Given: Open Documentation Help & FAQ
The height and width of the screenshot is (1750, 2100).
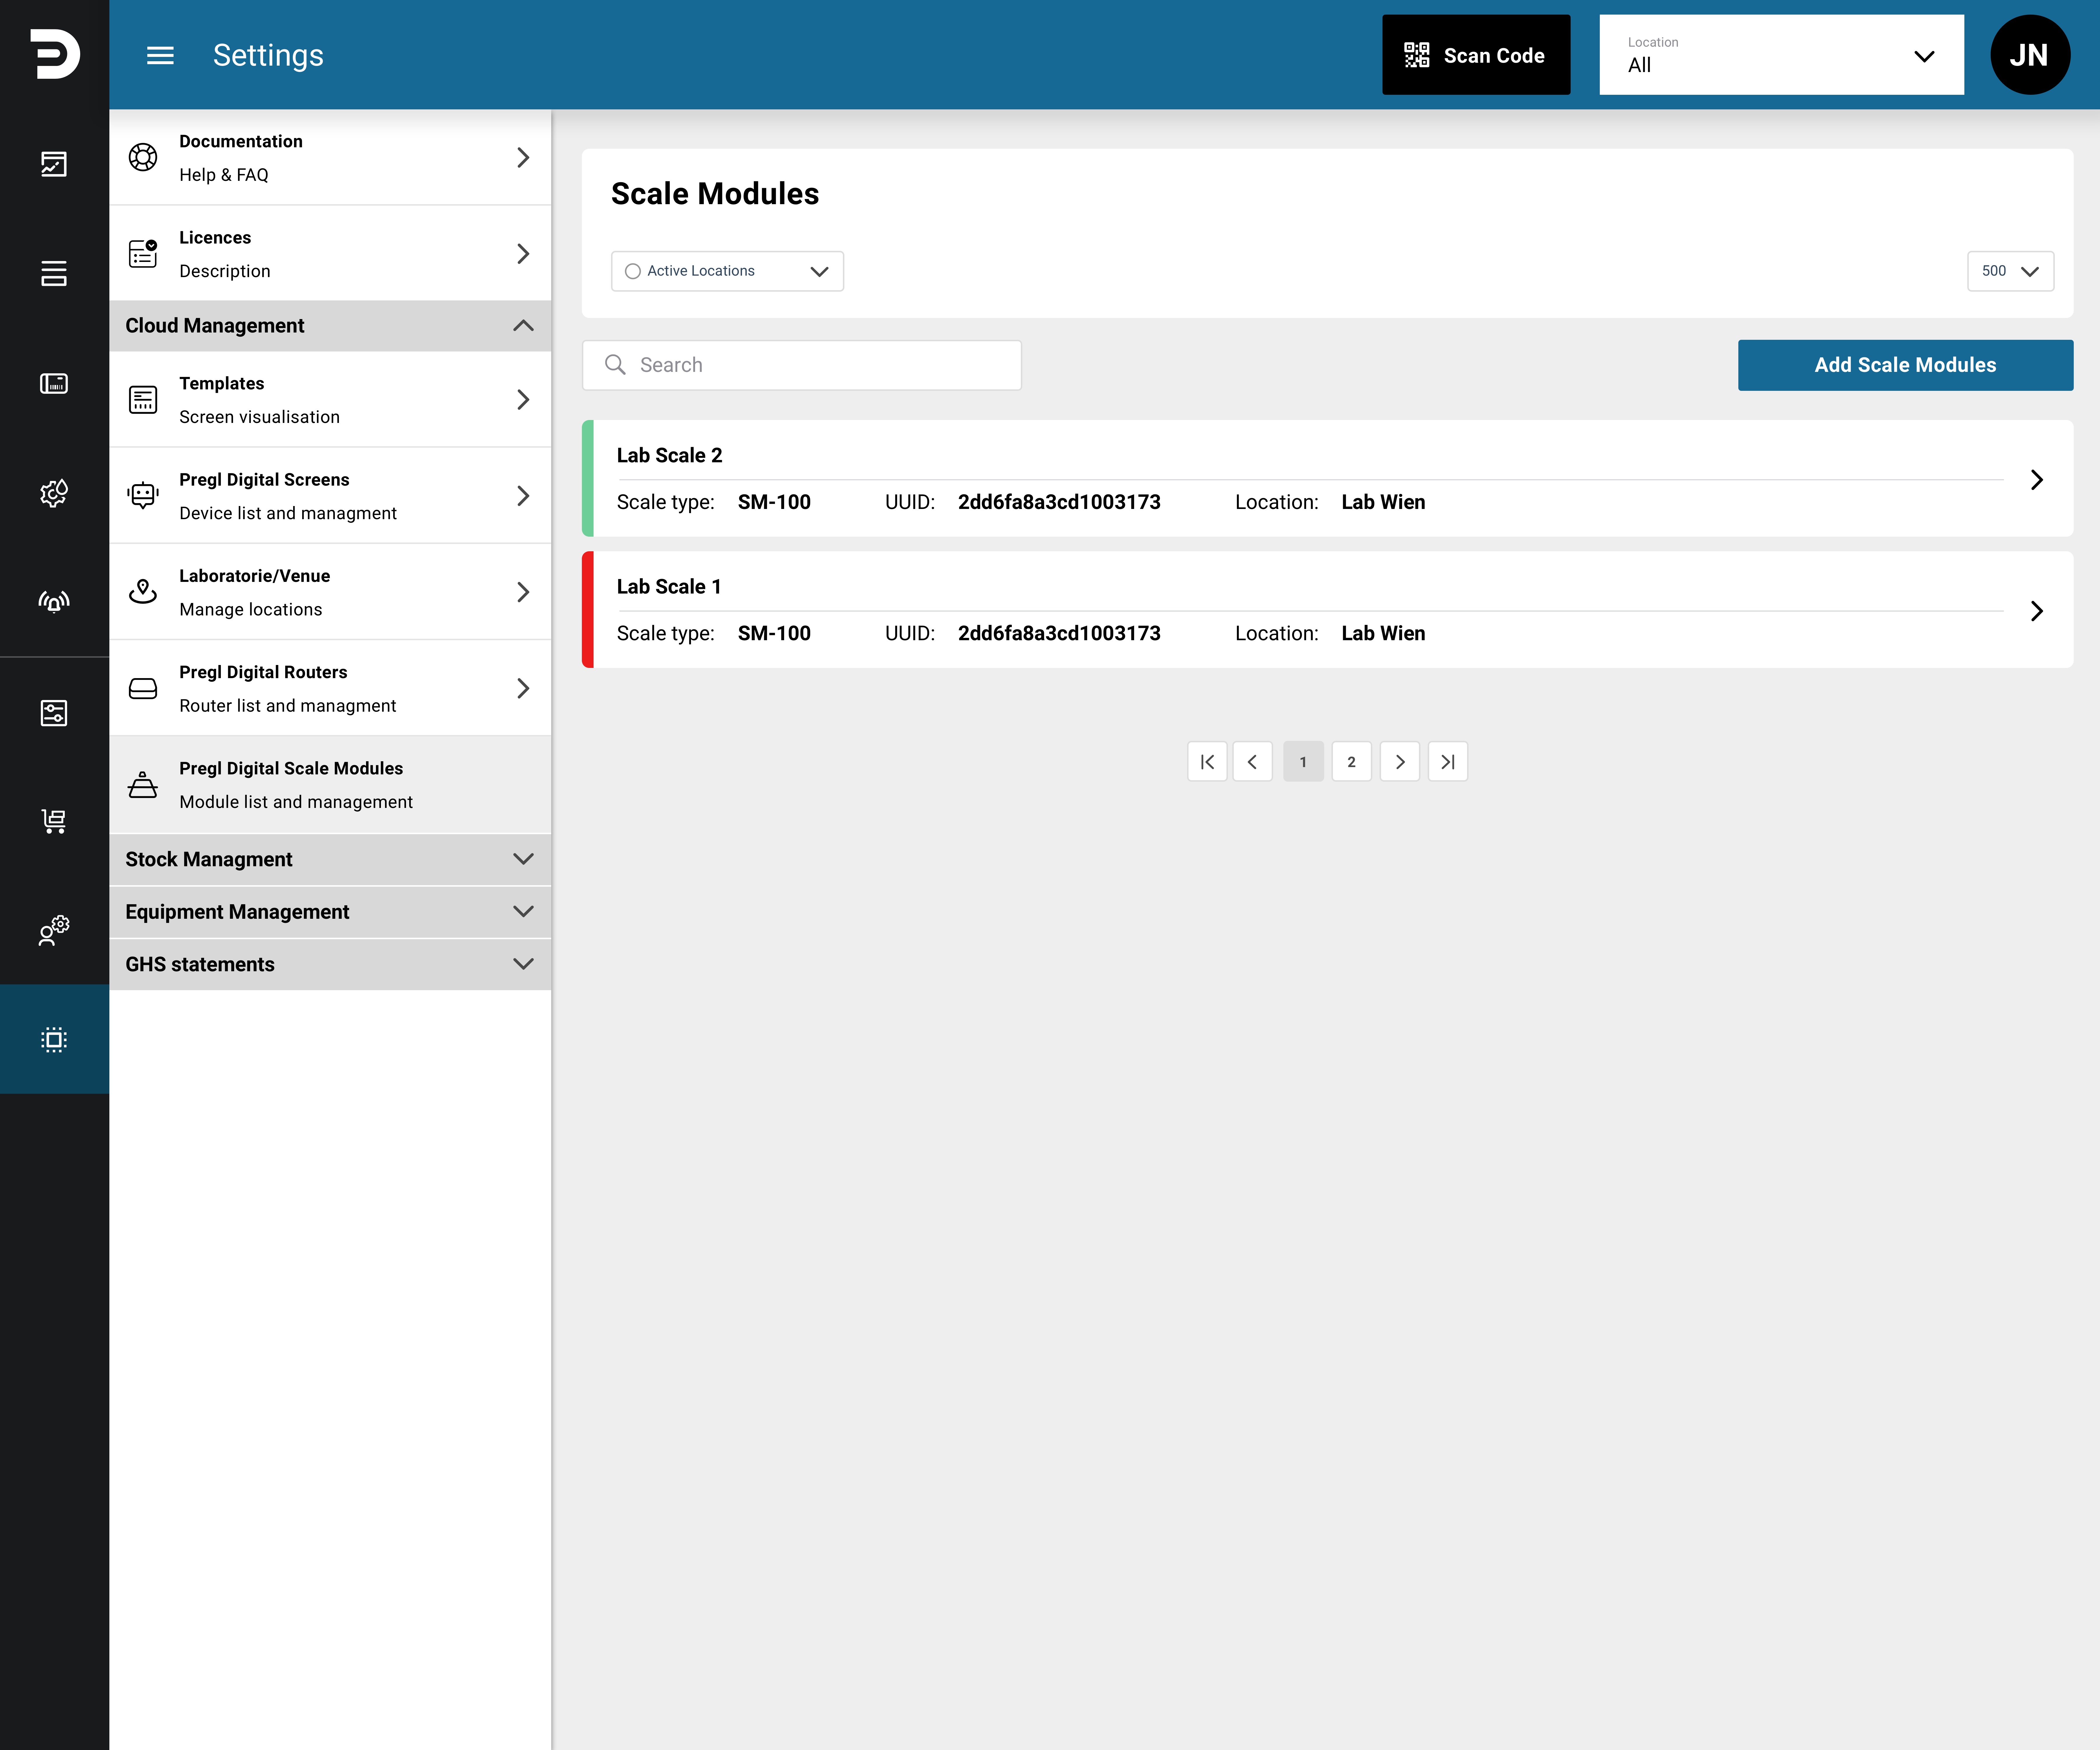Looking at the screenshot, I should click(x=330, y=157).
